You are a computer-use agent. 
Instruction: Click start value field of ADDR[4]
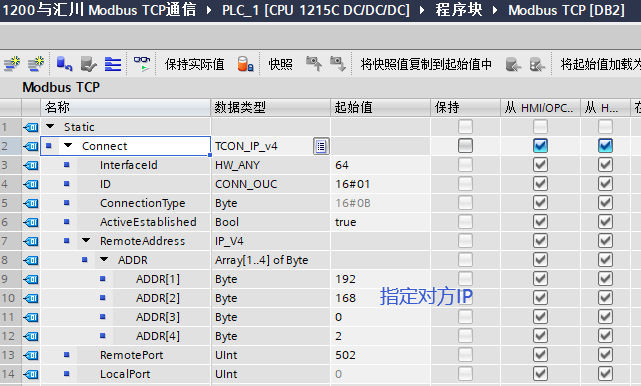pos(380,336)
